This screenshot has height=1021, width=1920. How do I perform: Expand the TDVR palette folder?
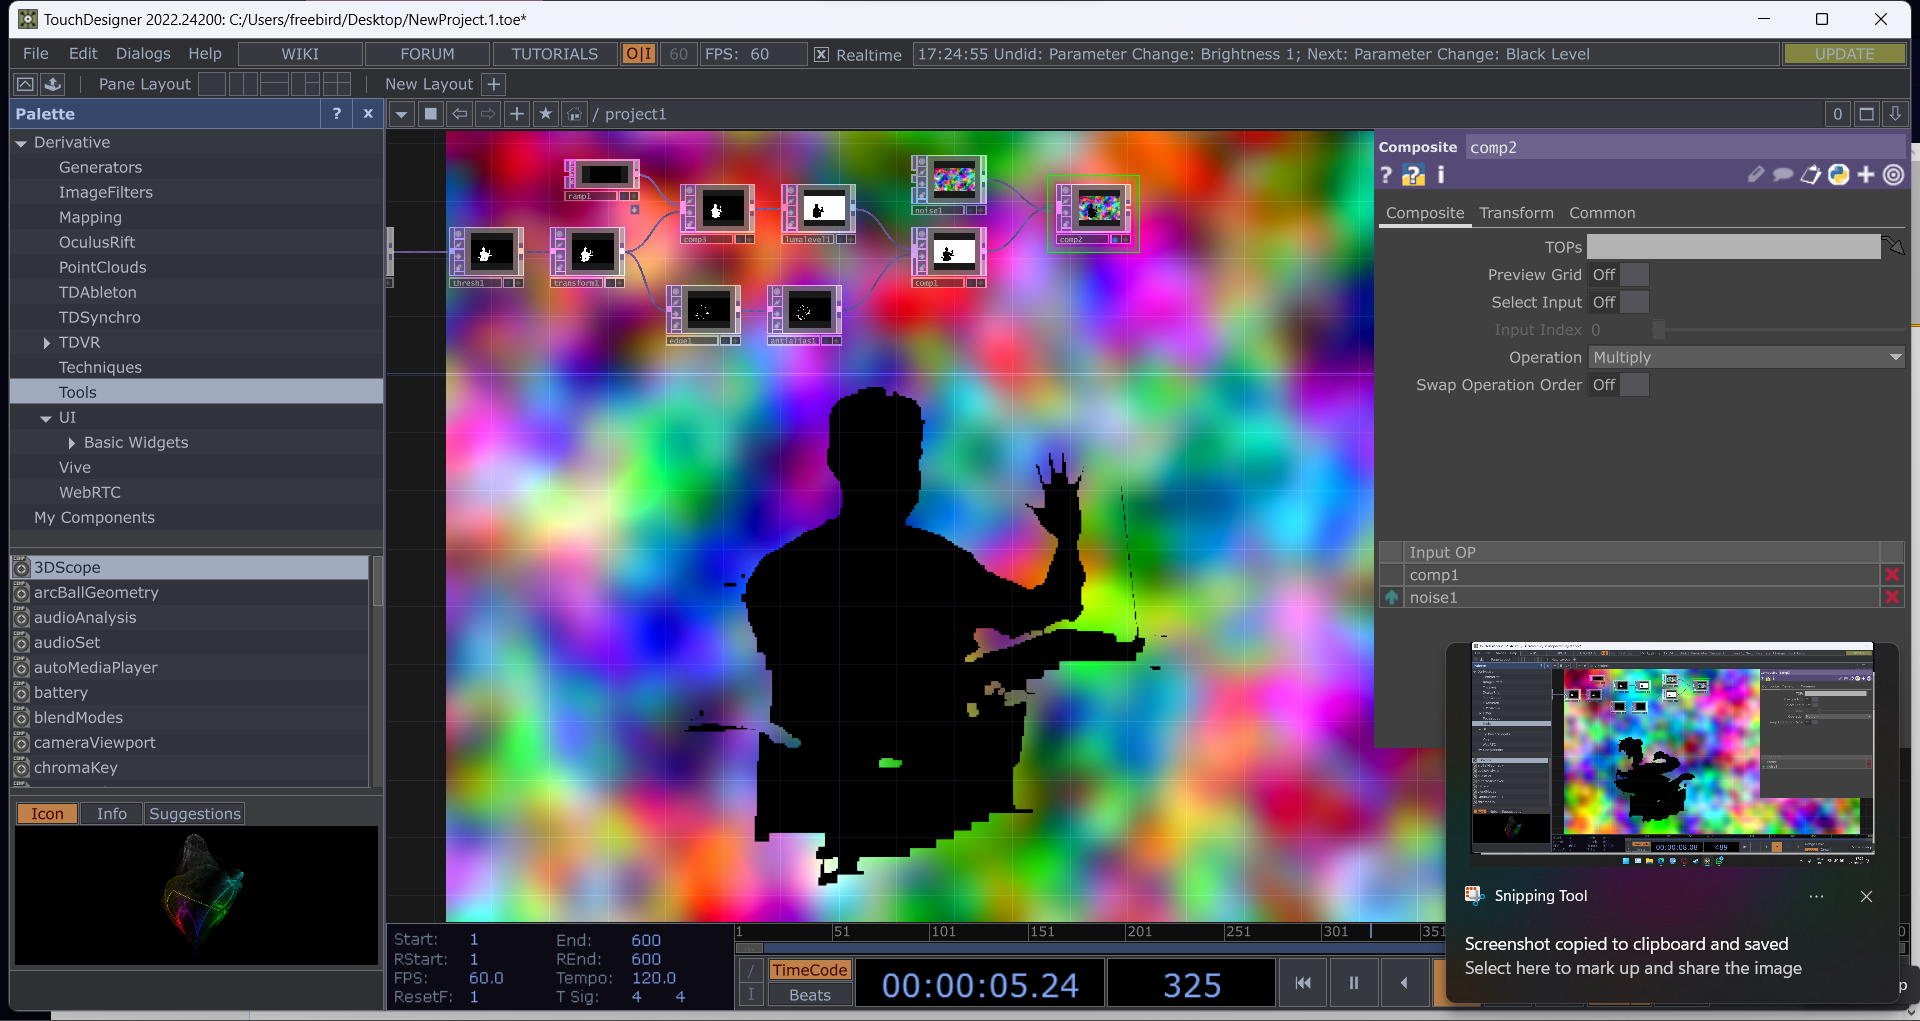coord(46,343)
